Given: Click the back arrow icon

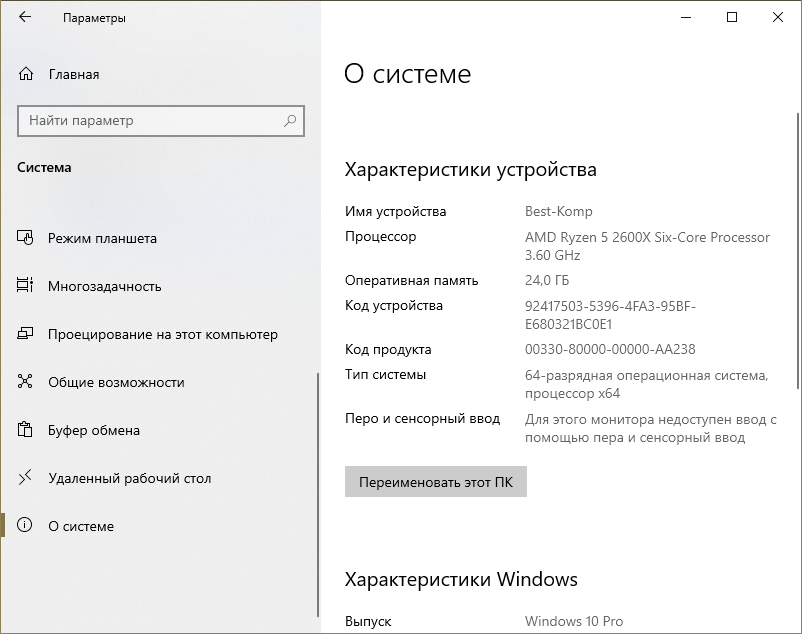Looking at the screenshot, I should 25,17.
